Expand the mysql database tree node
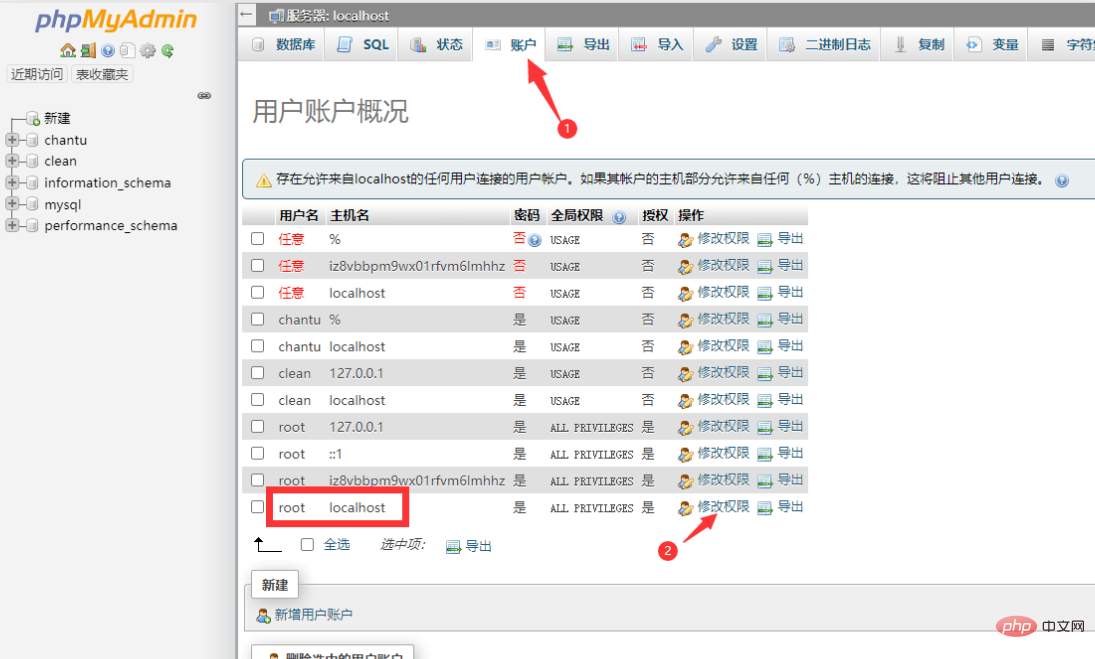Image resolution: width=1095 pixels, height=659 pixels. tap(12, 204)
